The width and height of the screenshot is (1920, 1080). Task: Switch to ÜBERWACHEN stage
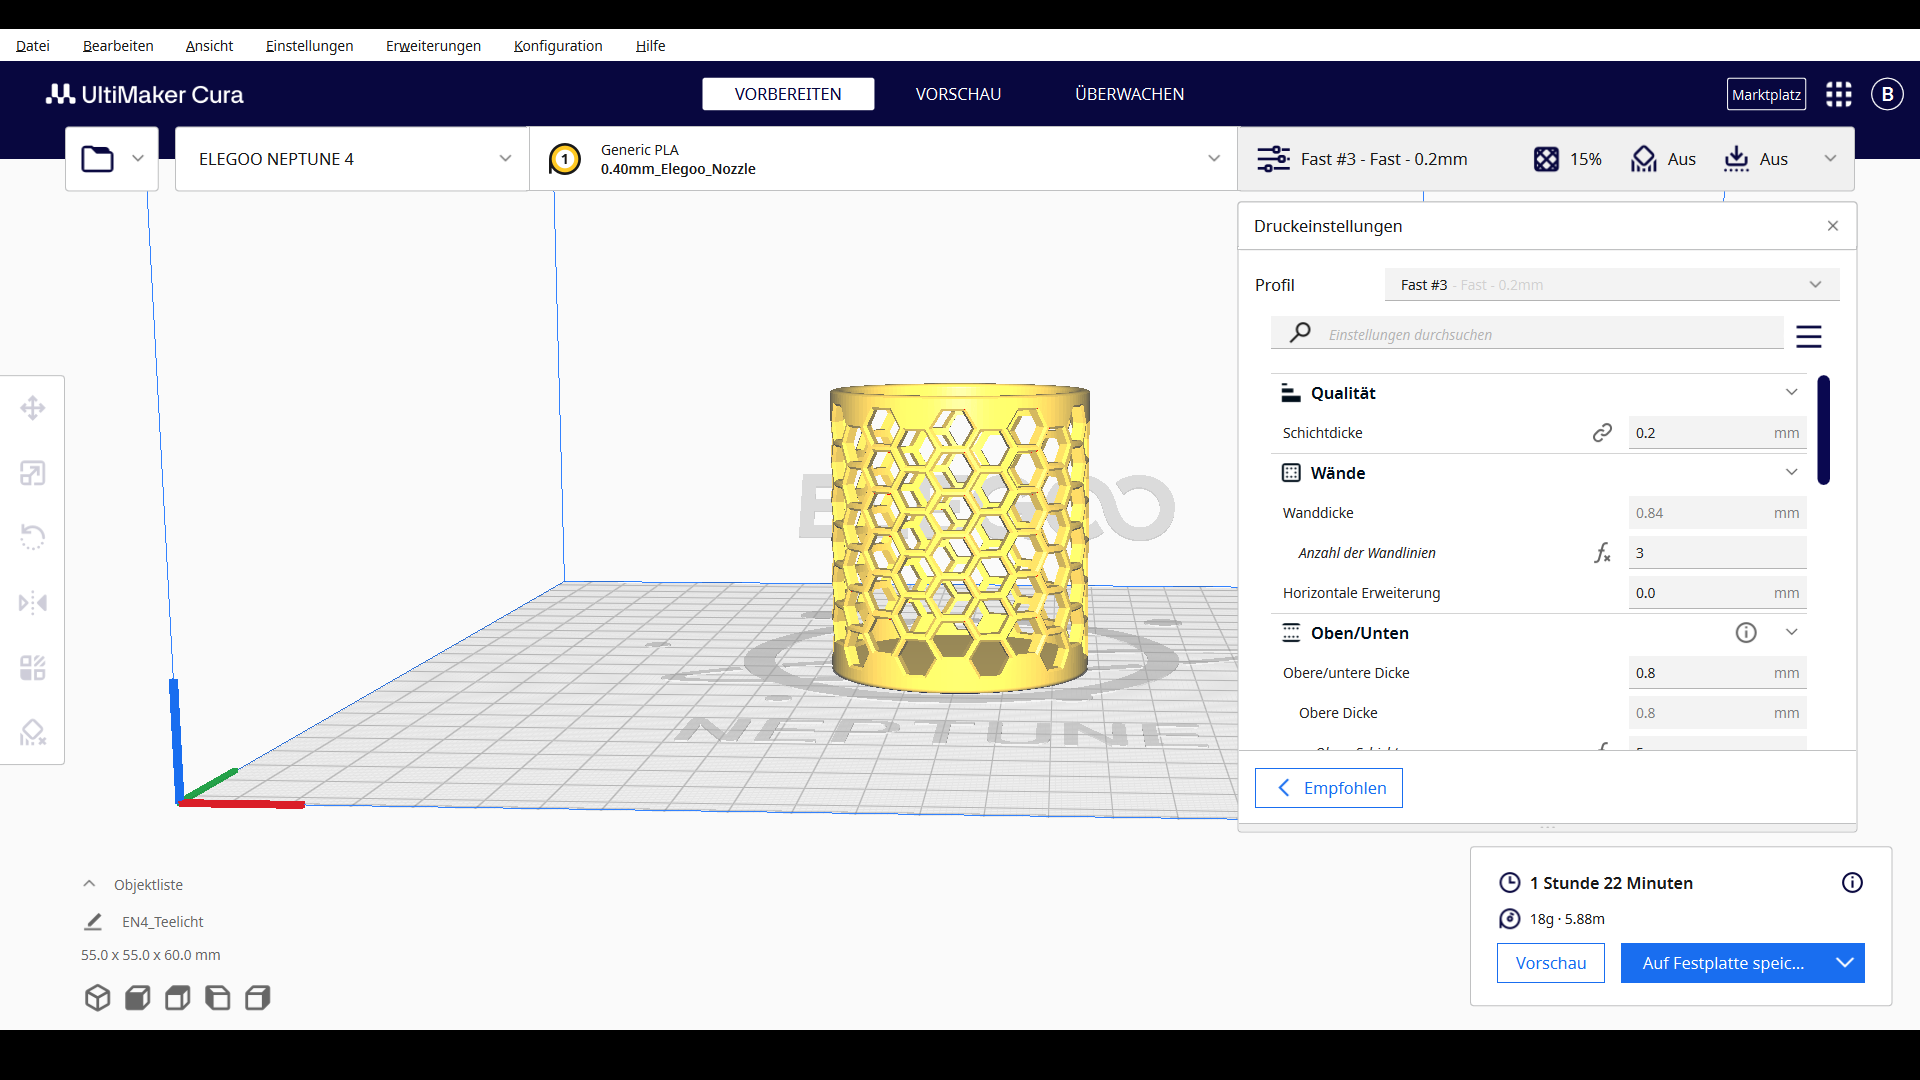point(1129,94)
